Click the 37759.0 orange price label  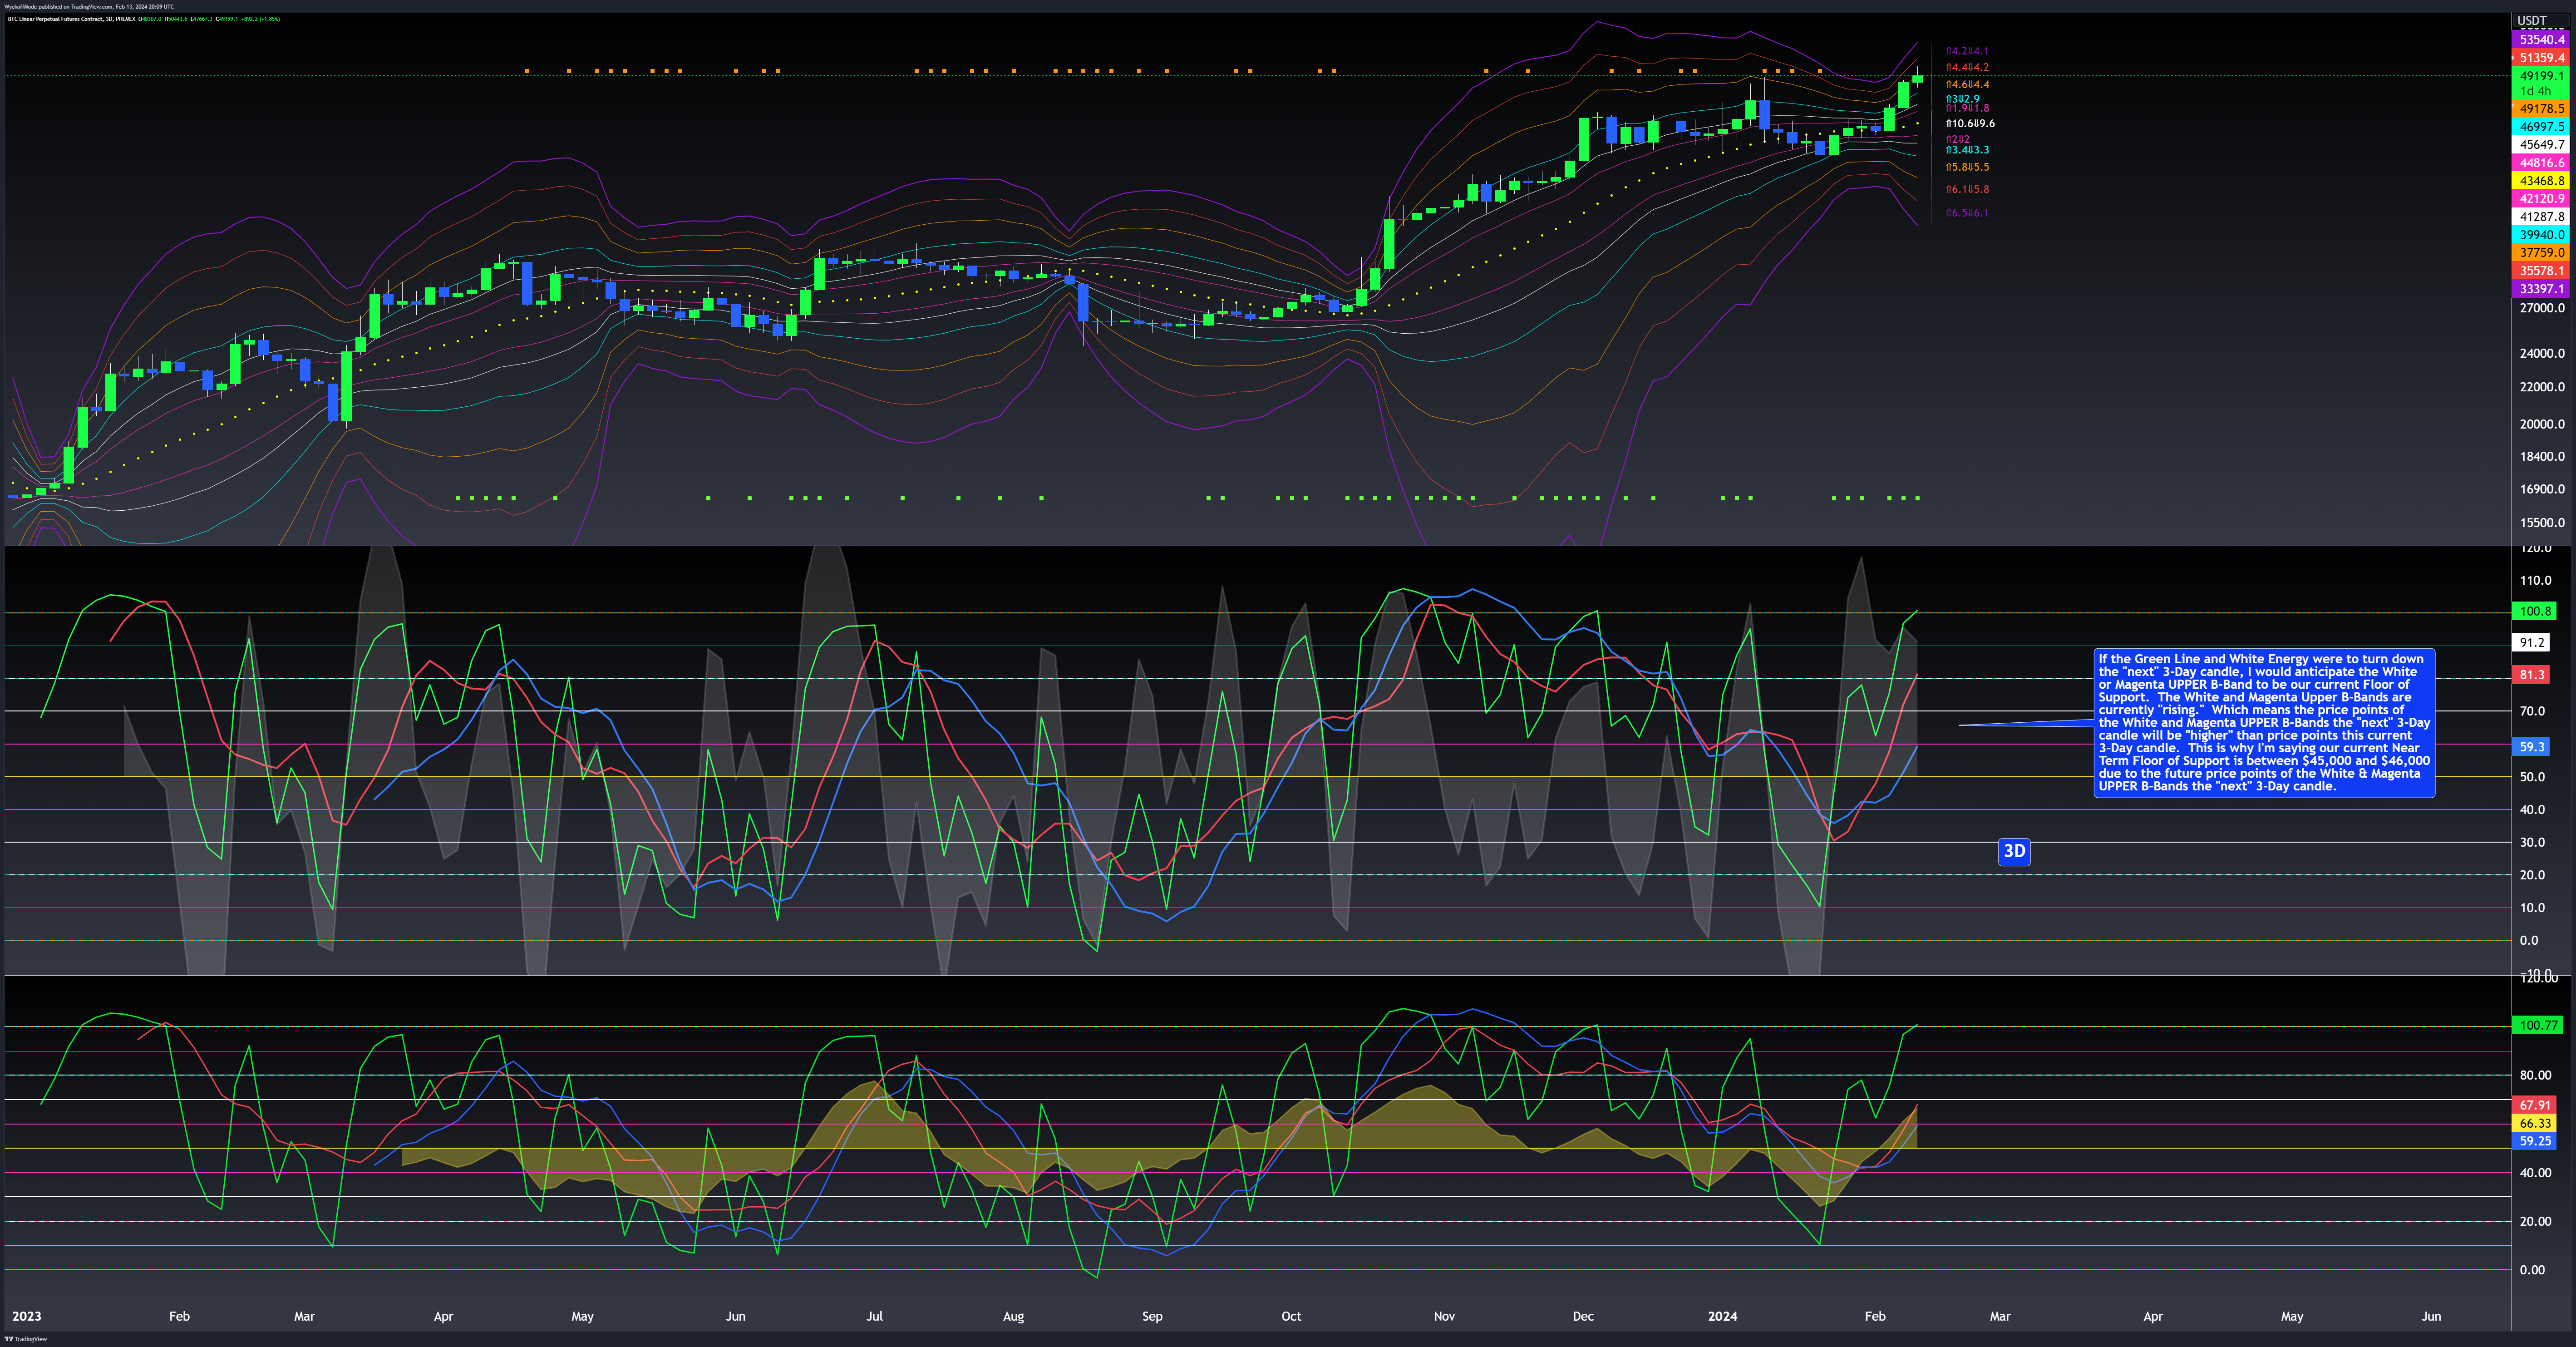click(x=2541, y=253)
